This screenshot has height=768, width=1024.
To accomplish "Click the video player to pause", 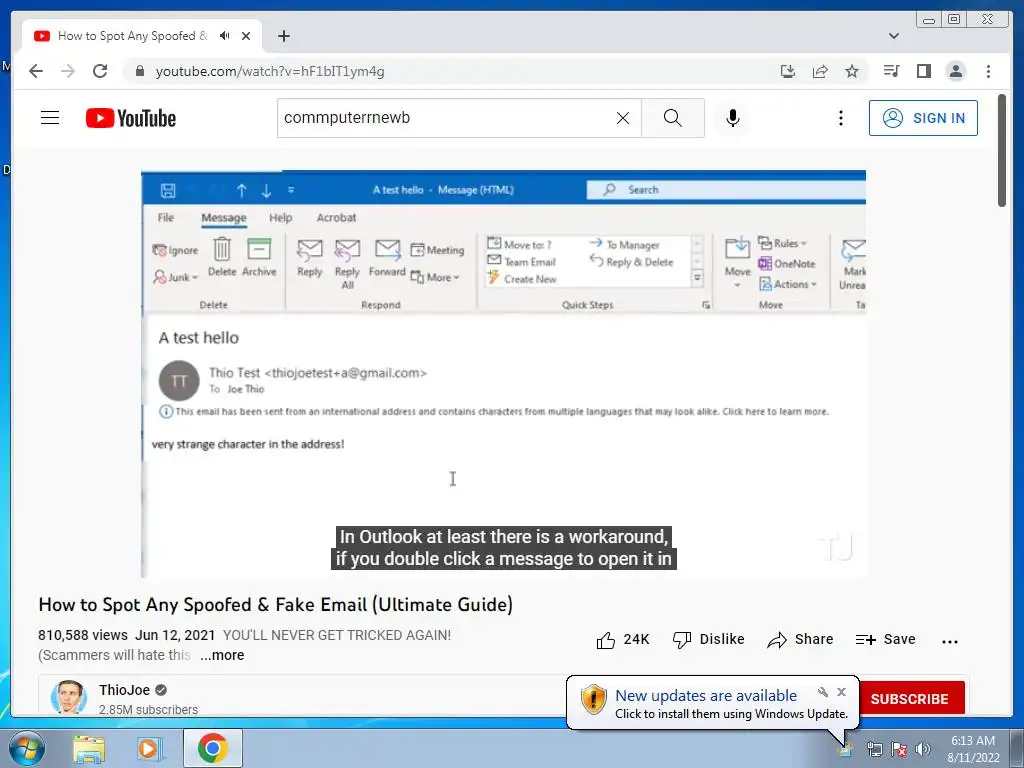I will [504, 374].
